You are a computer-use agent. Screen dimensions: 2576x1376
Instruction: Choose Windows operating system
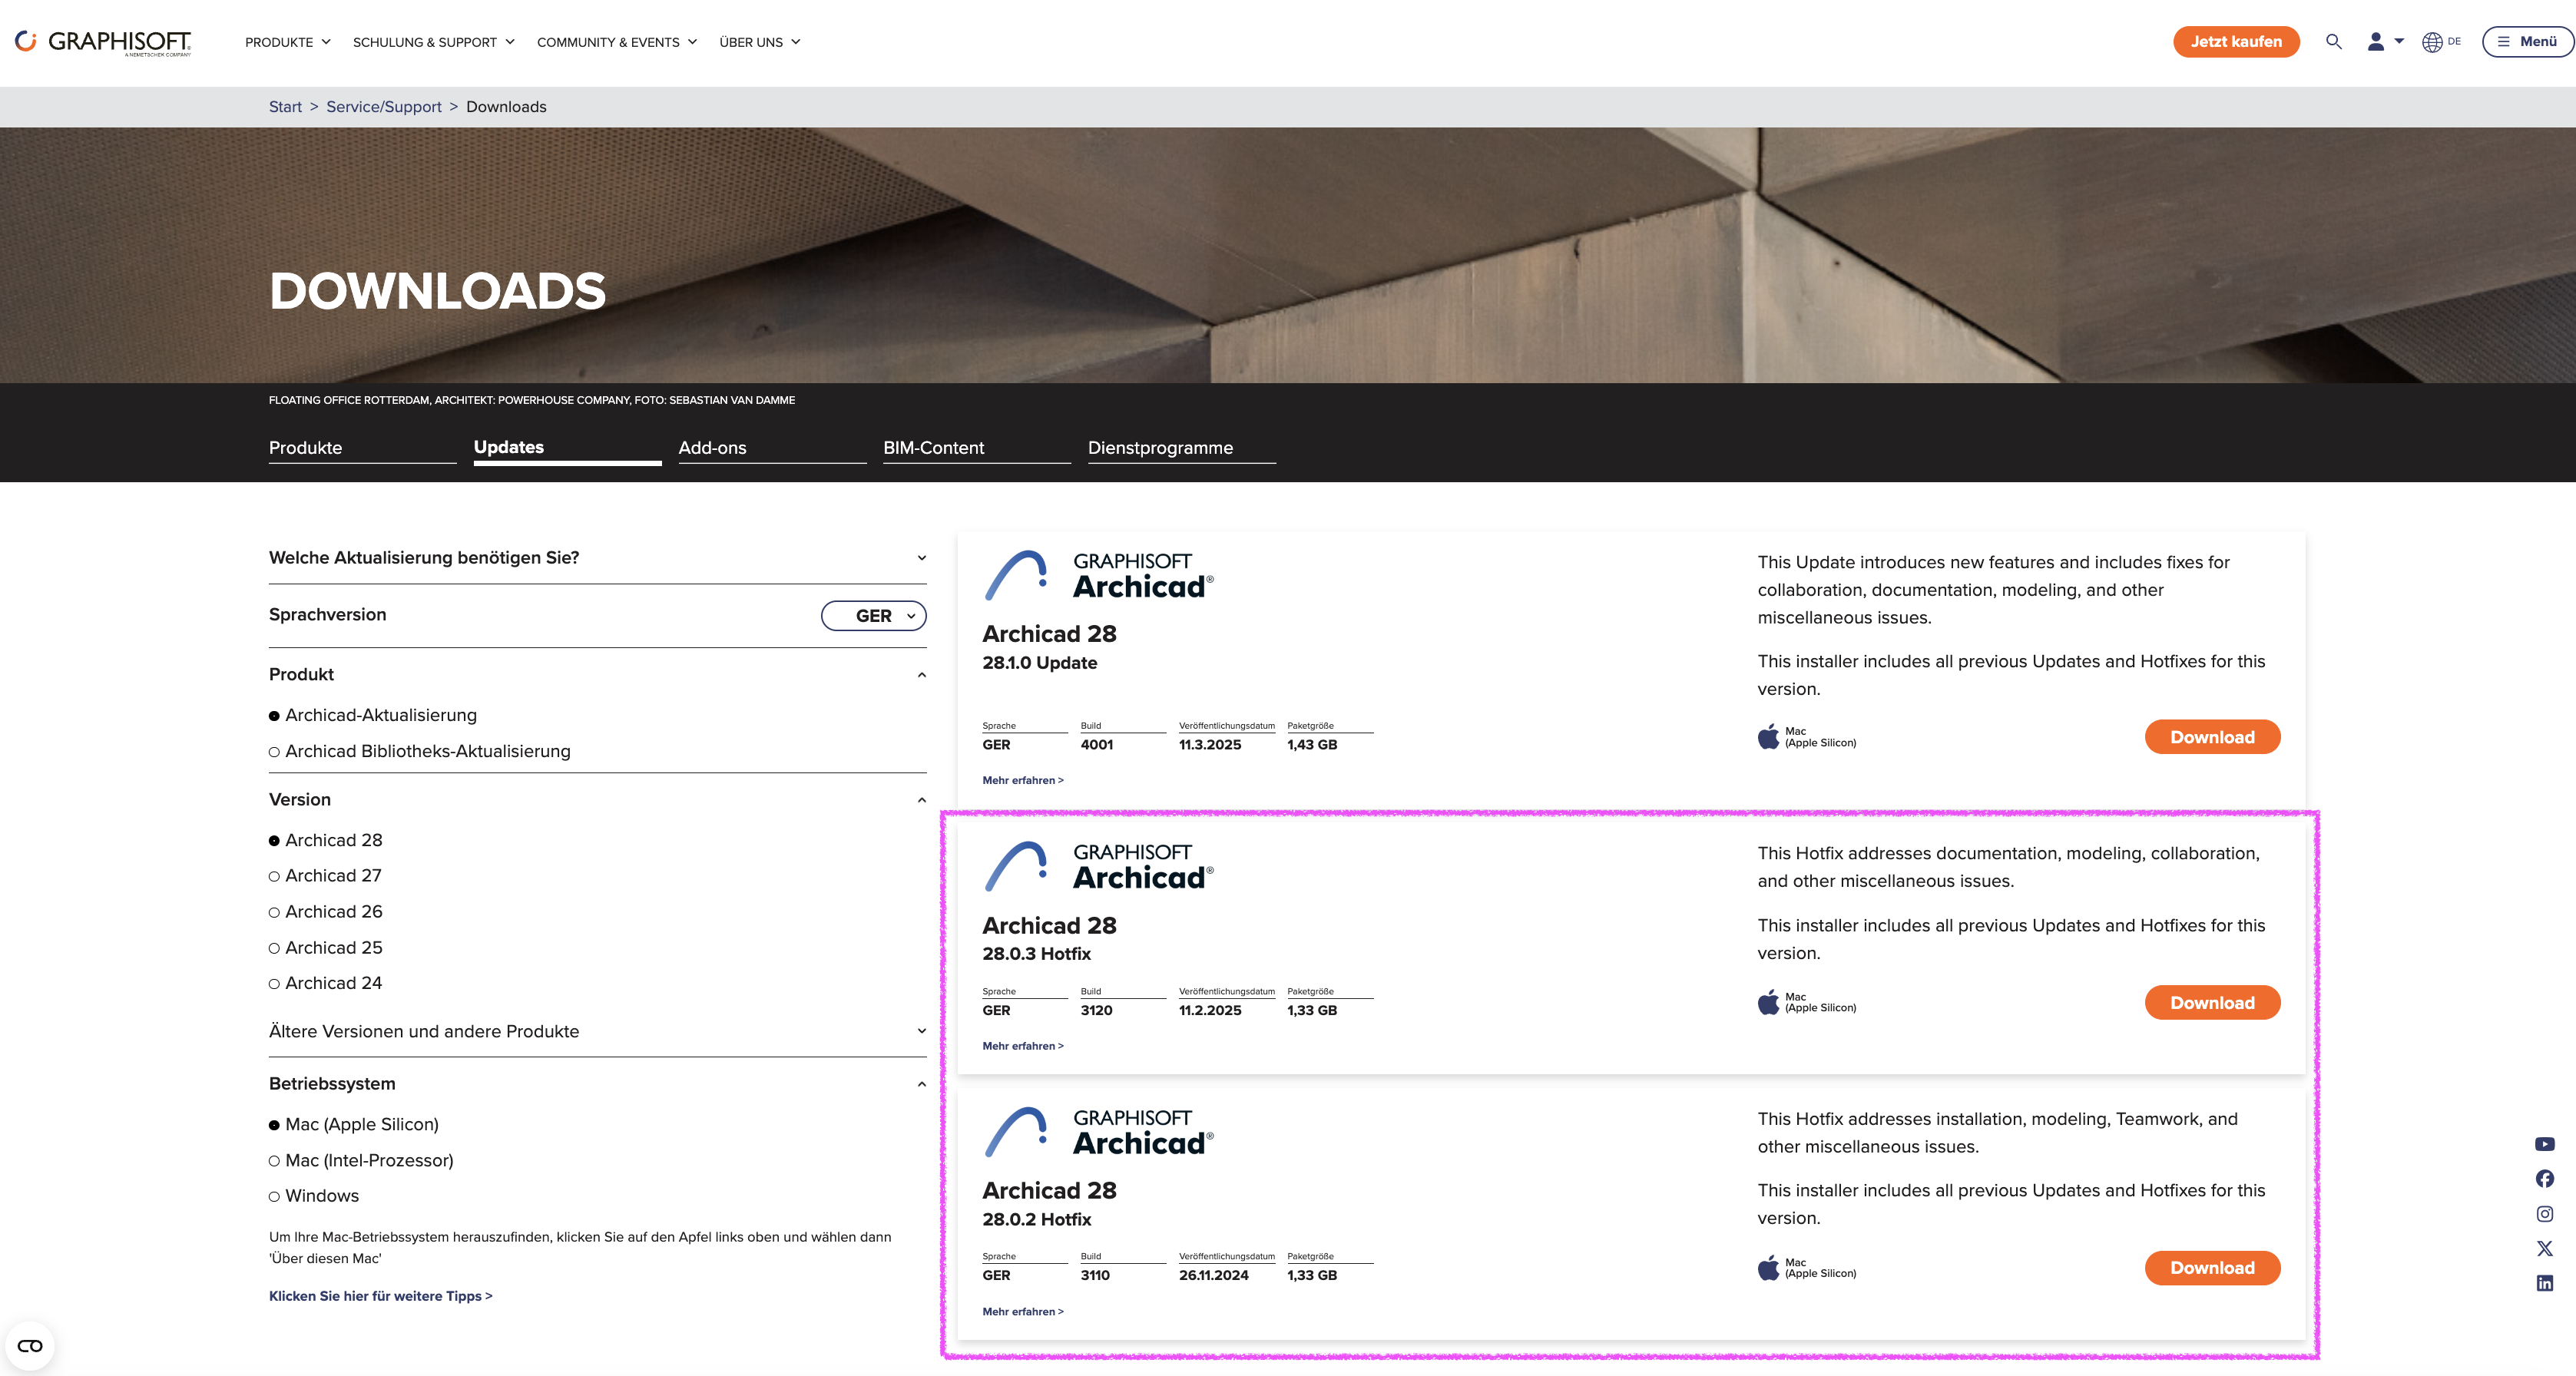coord(314,1196)
